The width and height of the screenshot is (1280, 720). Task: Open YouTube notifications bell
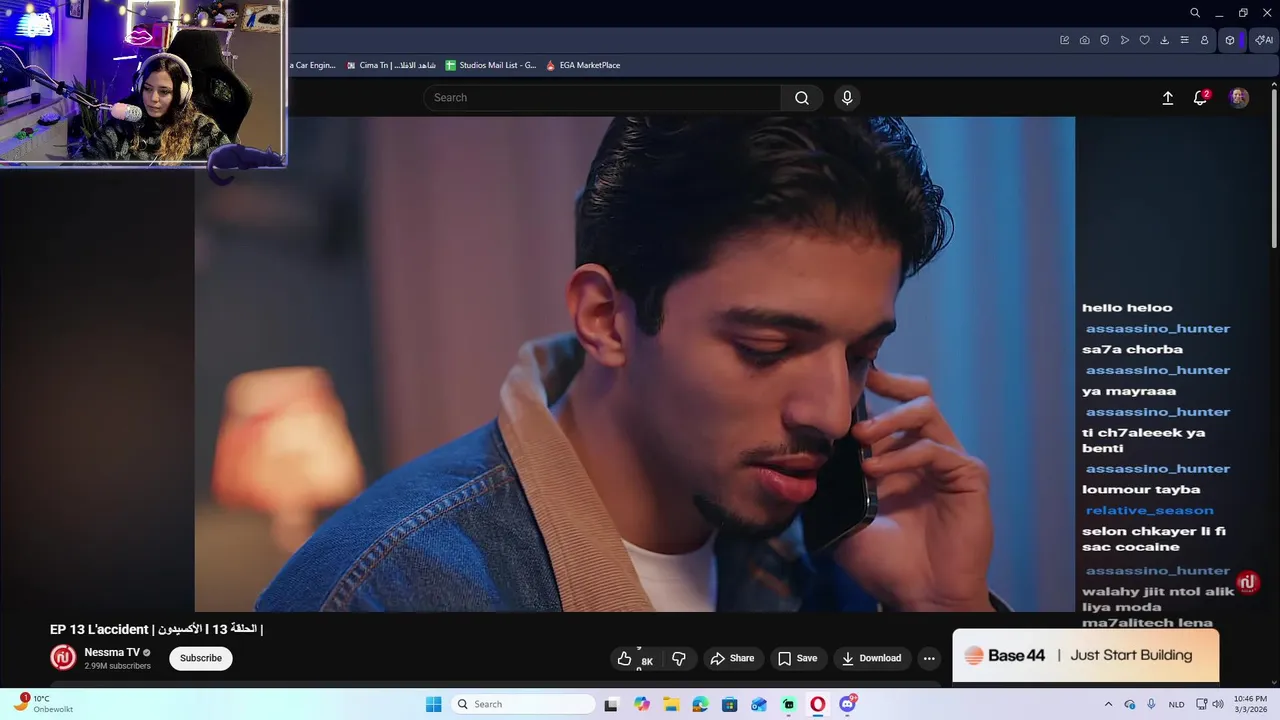(x=1201, y=98)
